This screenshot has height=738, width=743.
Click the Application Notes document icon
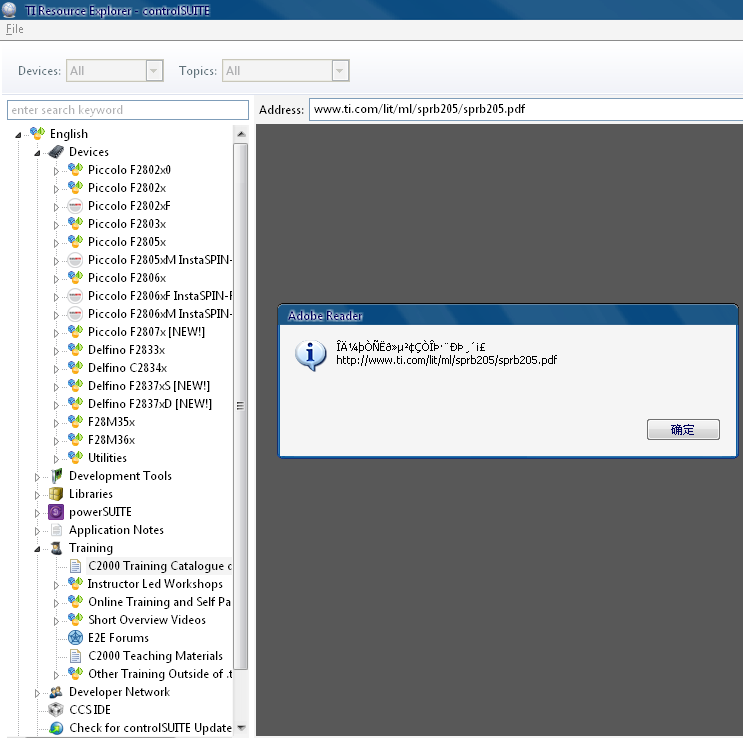point(56,530)
